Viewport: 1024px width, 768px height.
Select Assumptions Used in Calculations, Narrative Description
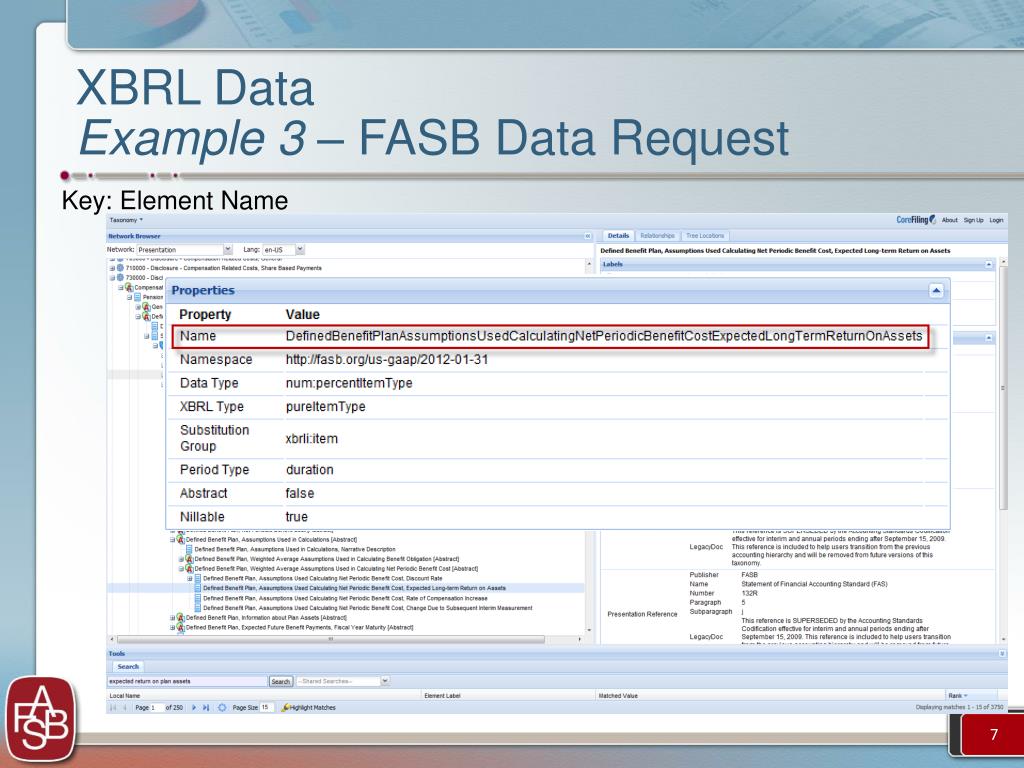click(x=295, y=549)
